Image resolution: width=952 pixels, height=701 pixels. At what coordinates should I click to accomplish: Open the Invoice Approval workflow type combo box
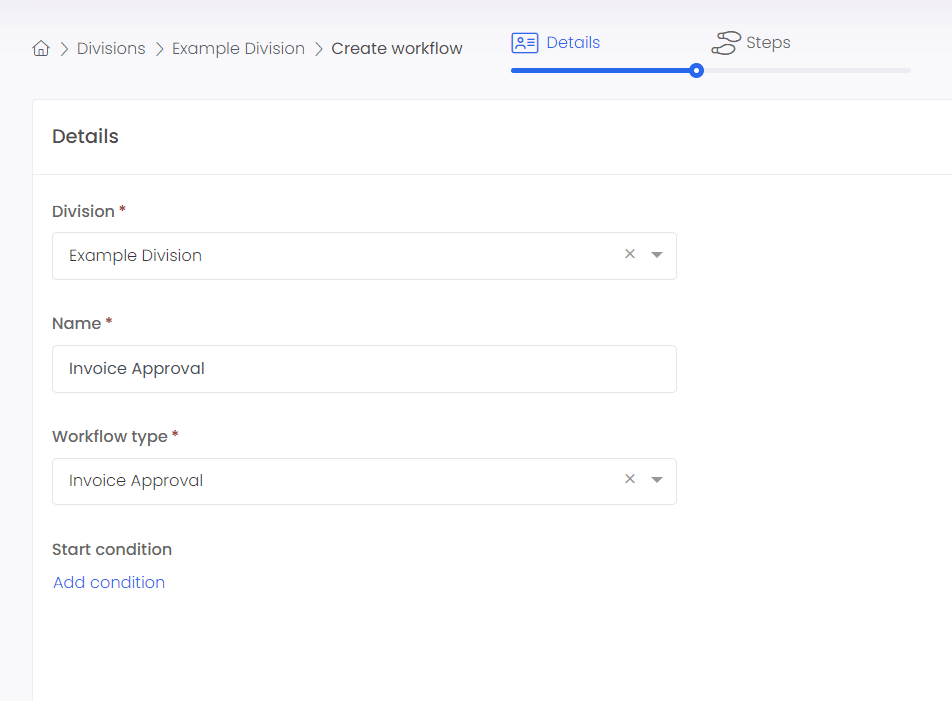tap(364, 481)
